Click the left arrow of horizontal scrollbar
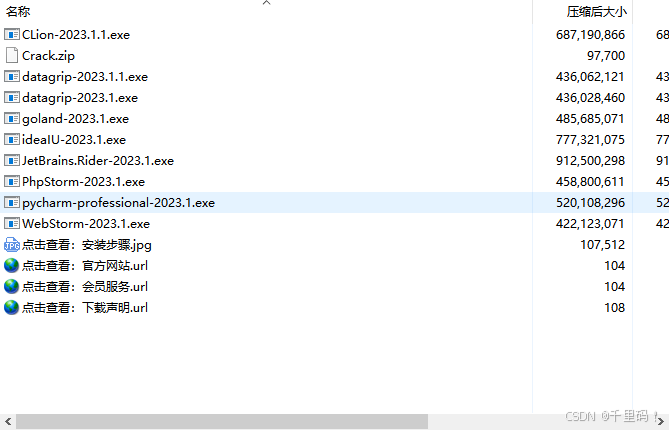 tap(8, 421)
